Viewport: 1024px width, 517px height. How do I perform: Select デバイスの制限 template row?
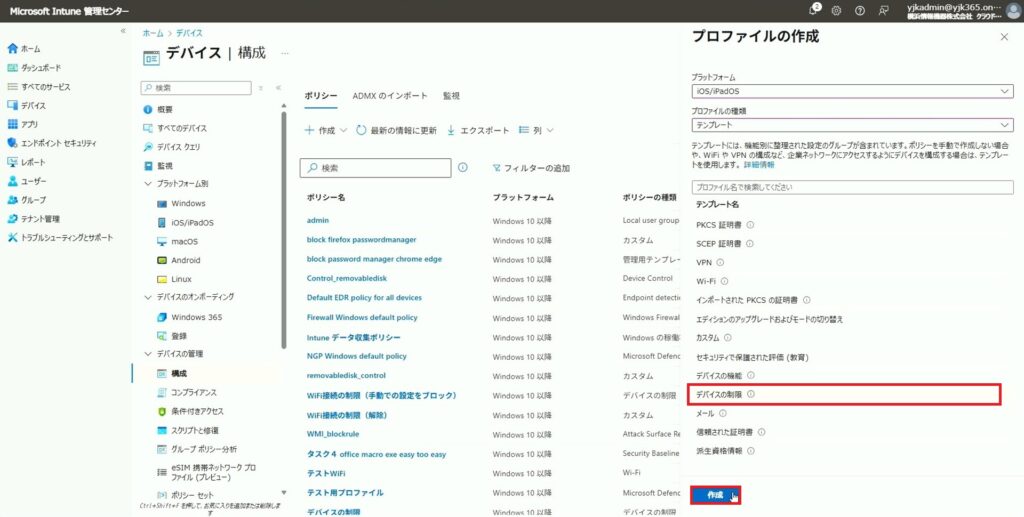(x=845, y=394)
